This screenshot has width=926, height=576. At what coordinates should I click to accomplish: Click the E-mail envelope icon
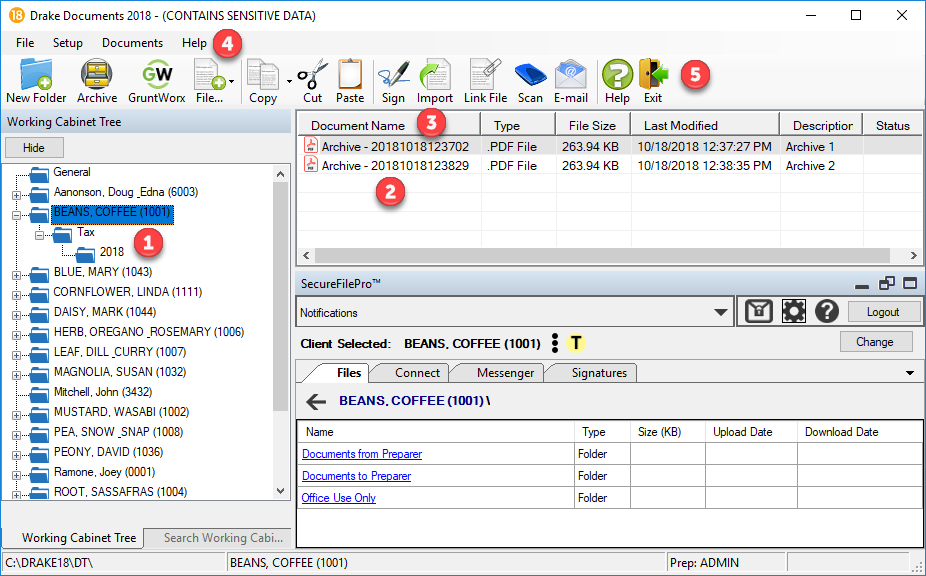pos(570,82)
